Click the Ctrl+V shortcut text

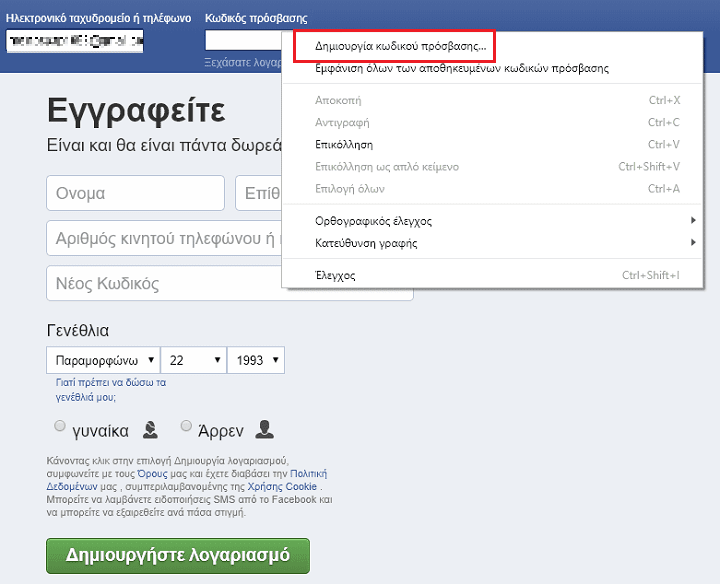[x=664, y=145]
